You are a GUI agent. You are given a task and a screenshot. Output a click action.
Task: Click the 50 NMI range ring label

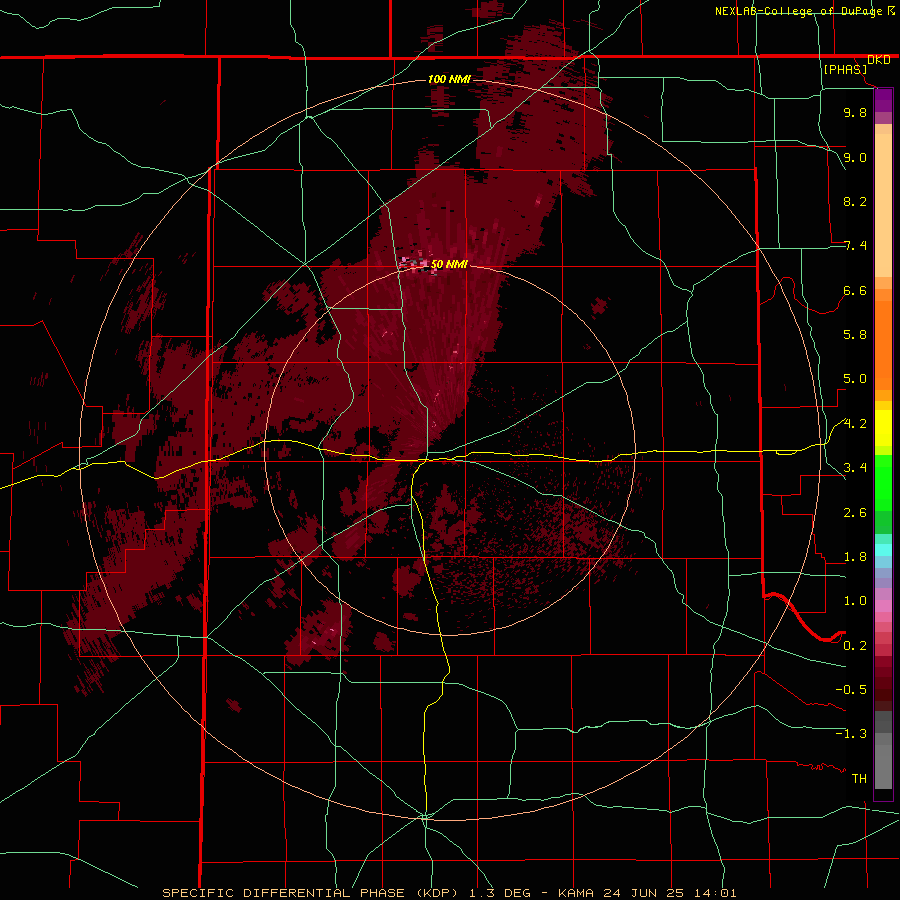(449, 264)
